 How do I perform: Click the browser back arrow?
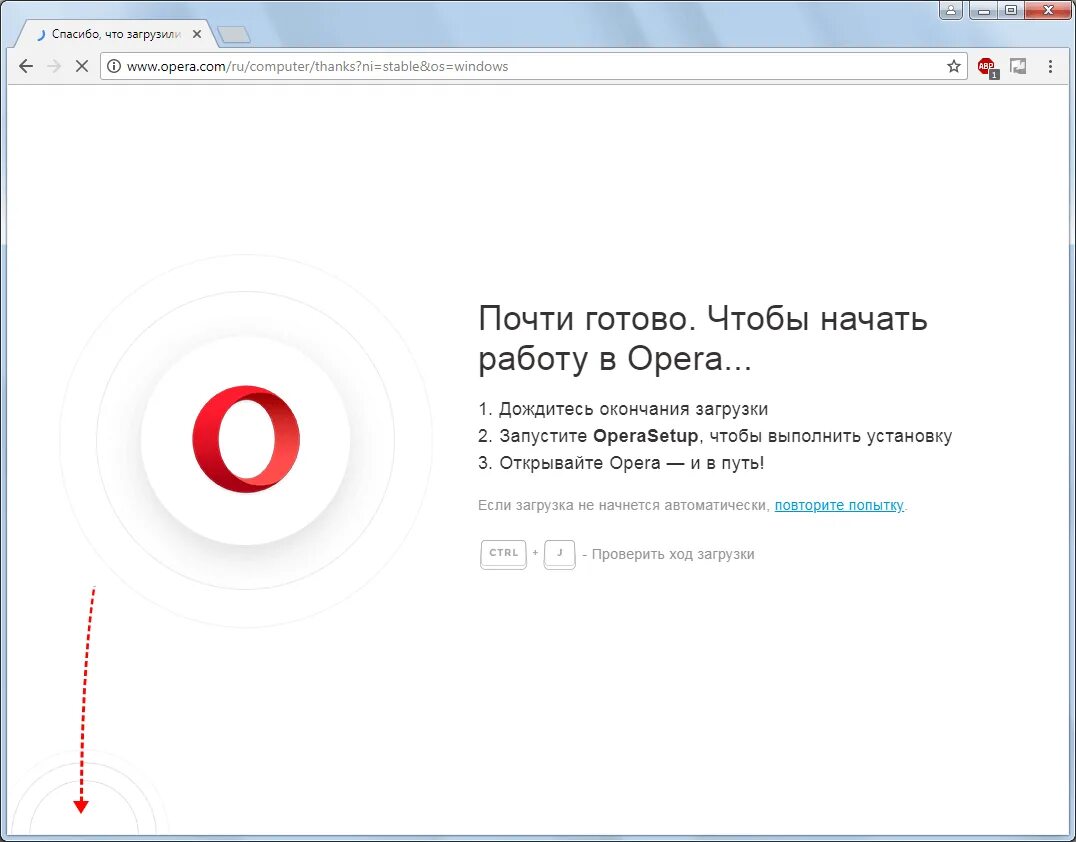[x=26, y=67]
